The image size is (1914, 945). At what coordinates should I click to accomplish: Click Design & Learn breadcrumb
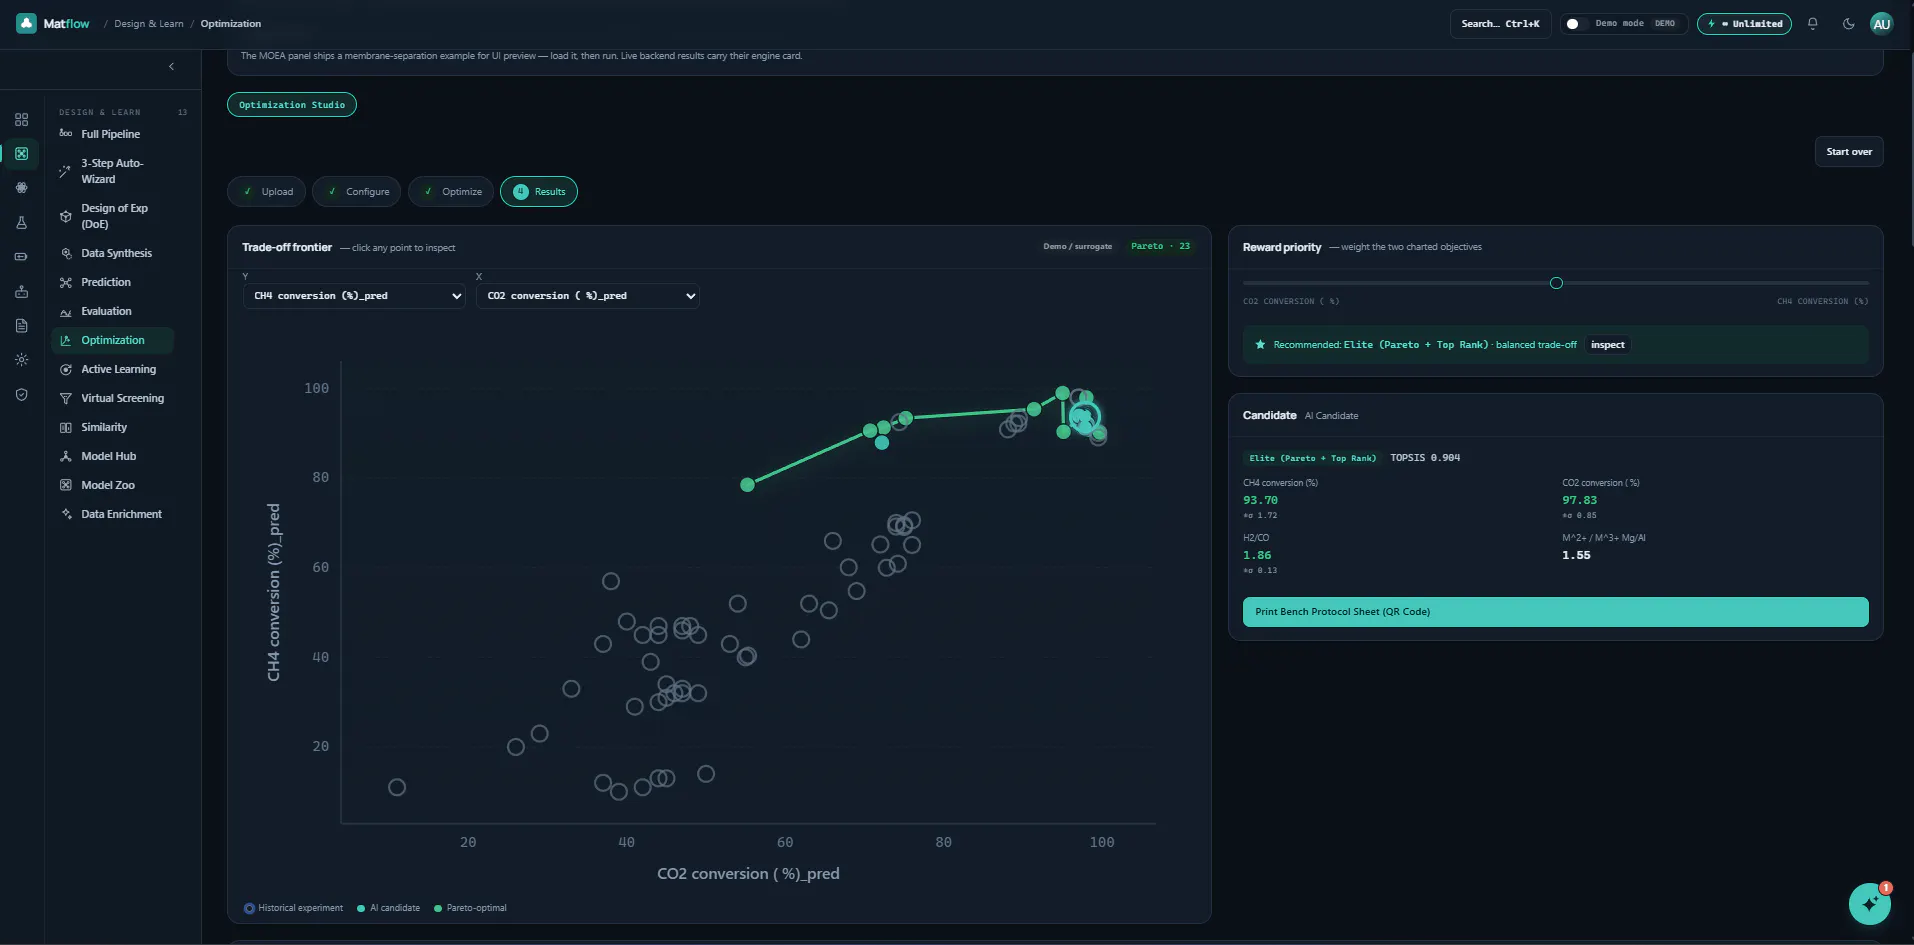tap(149, 24)
